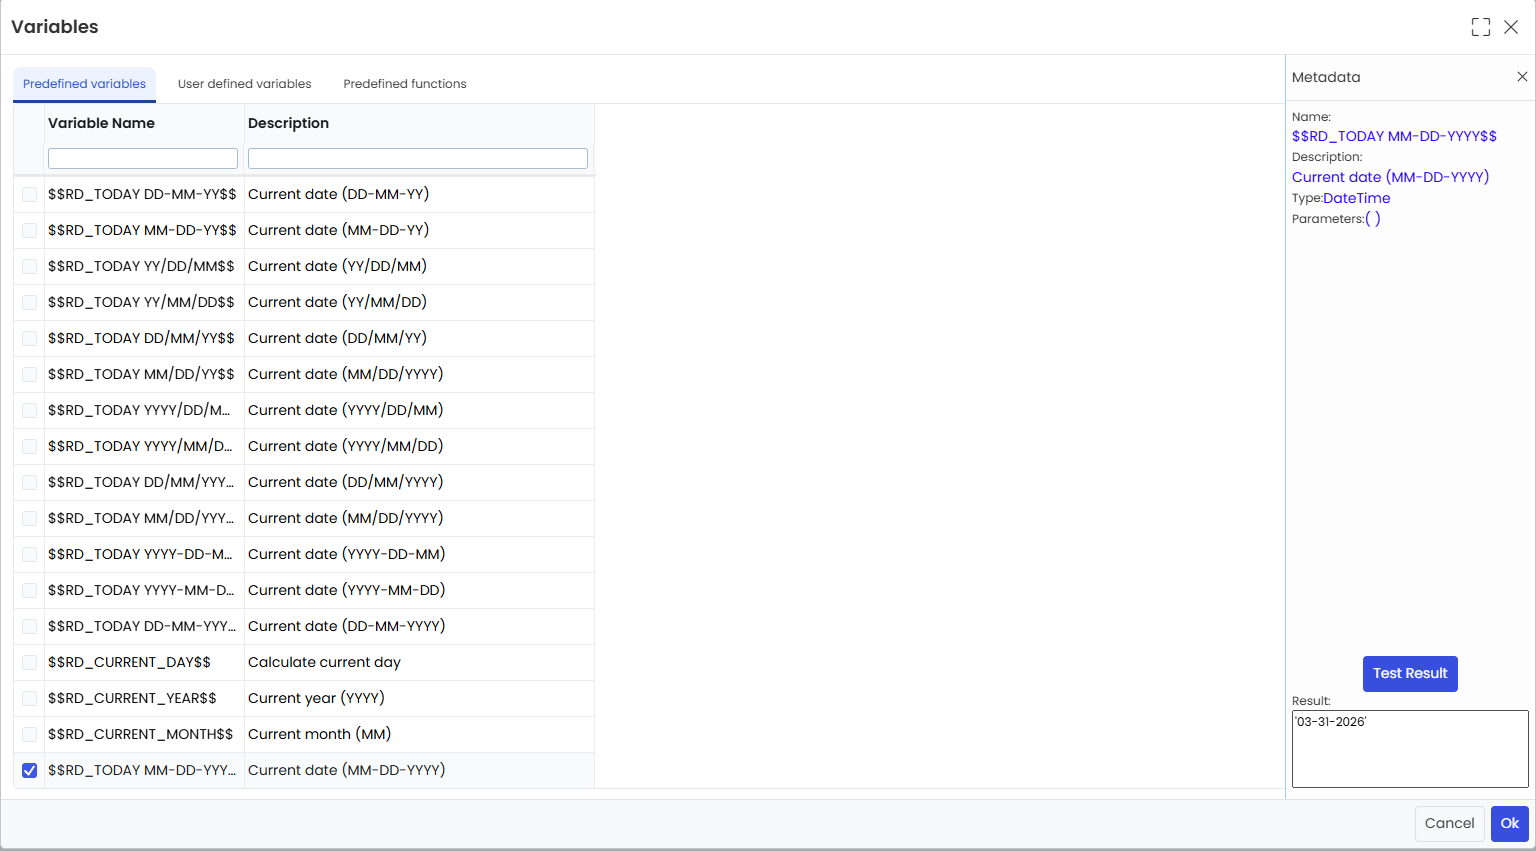
Task: Open the Predefined functions tab
Action: (405, 84)
